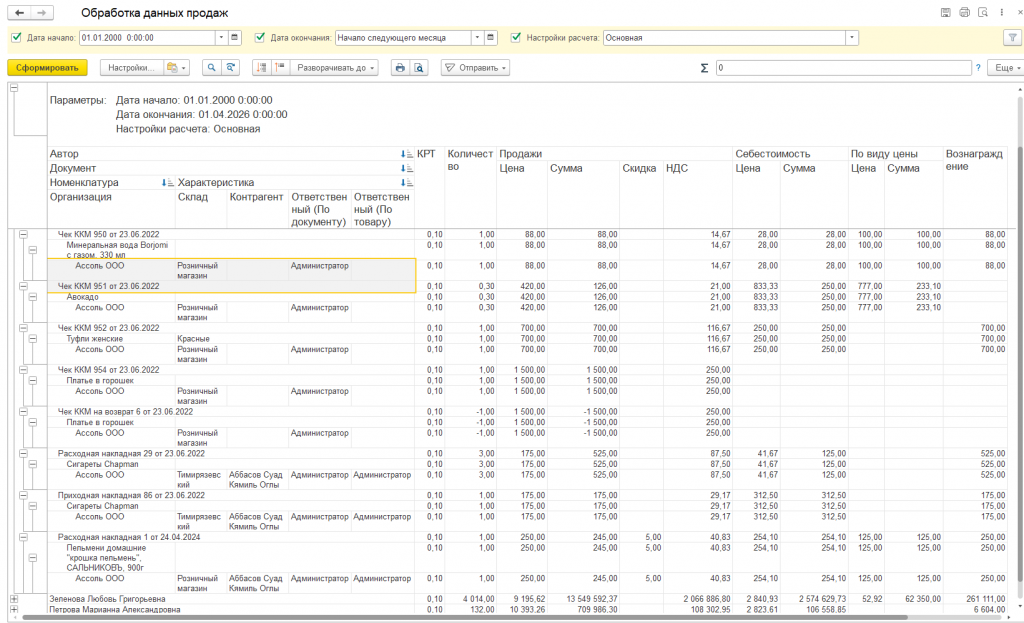Toggle the Дата окончания checkbox
Viewport: 1024px width, 623px height.
click(x=260, y=38)
